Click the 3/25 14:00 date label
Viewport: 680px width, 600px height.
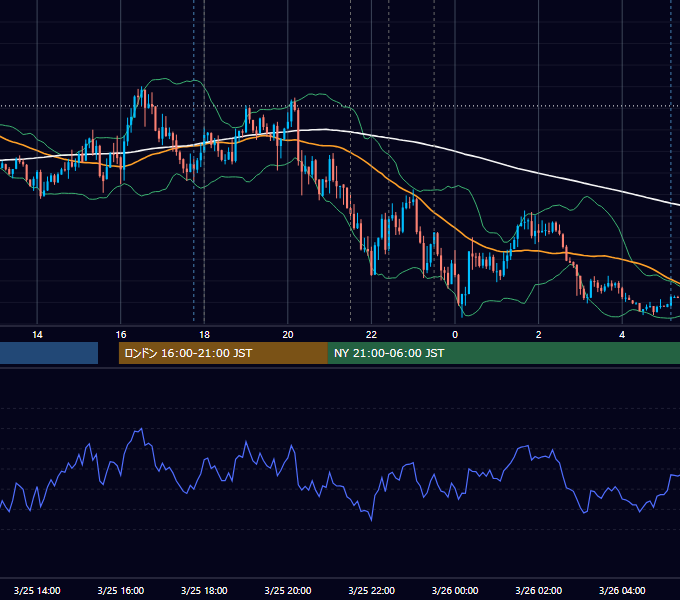37,590
